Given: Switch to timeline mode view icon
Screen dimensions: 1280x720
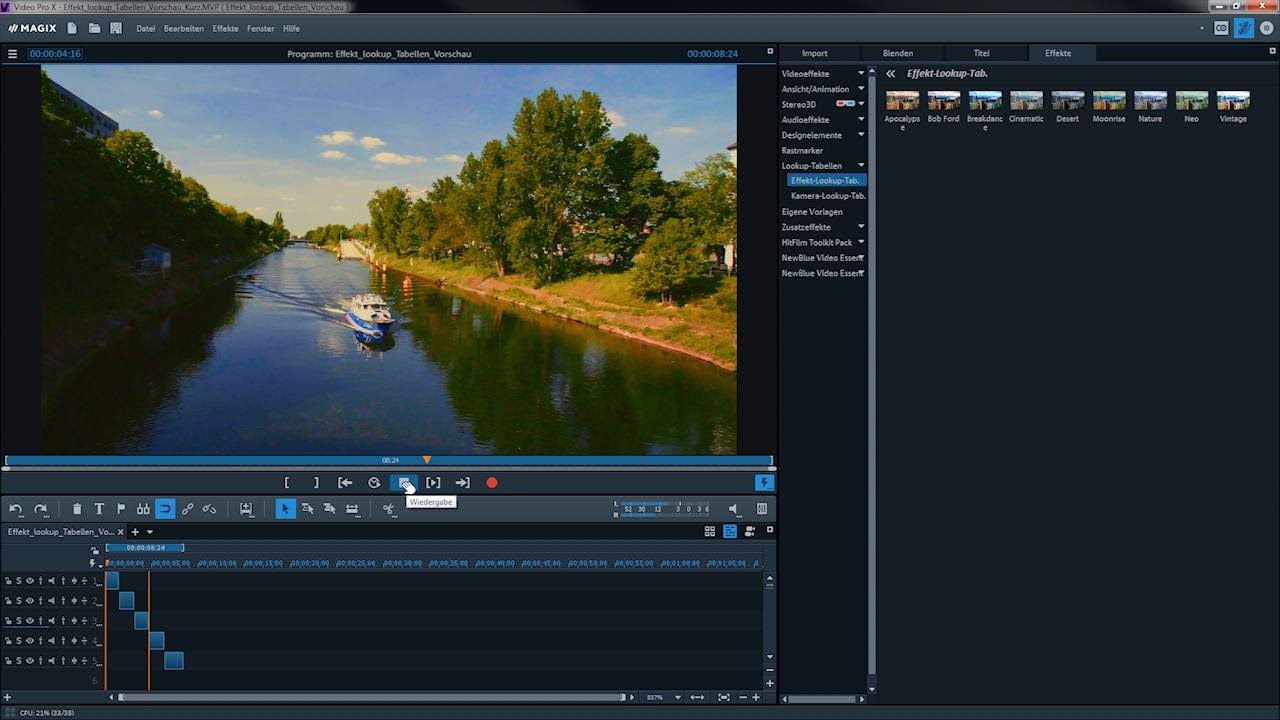Looking at the screenshot, I should tap(730, 532).
